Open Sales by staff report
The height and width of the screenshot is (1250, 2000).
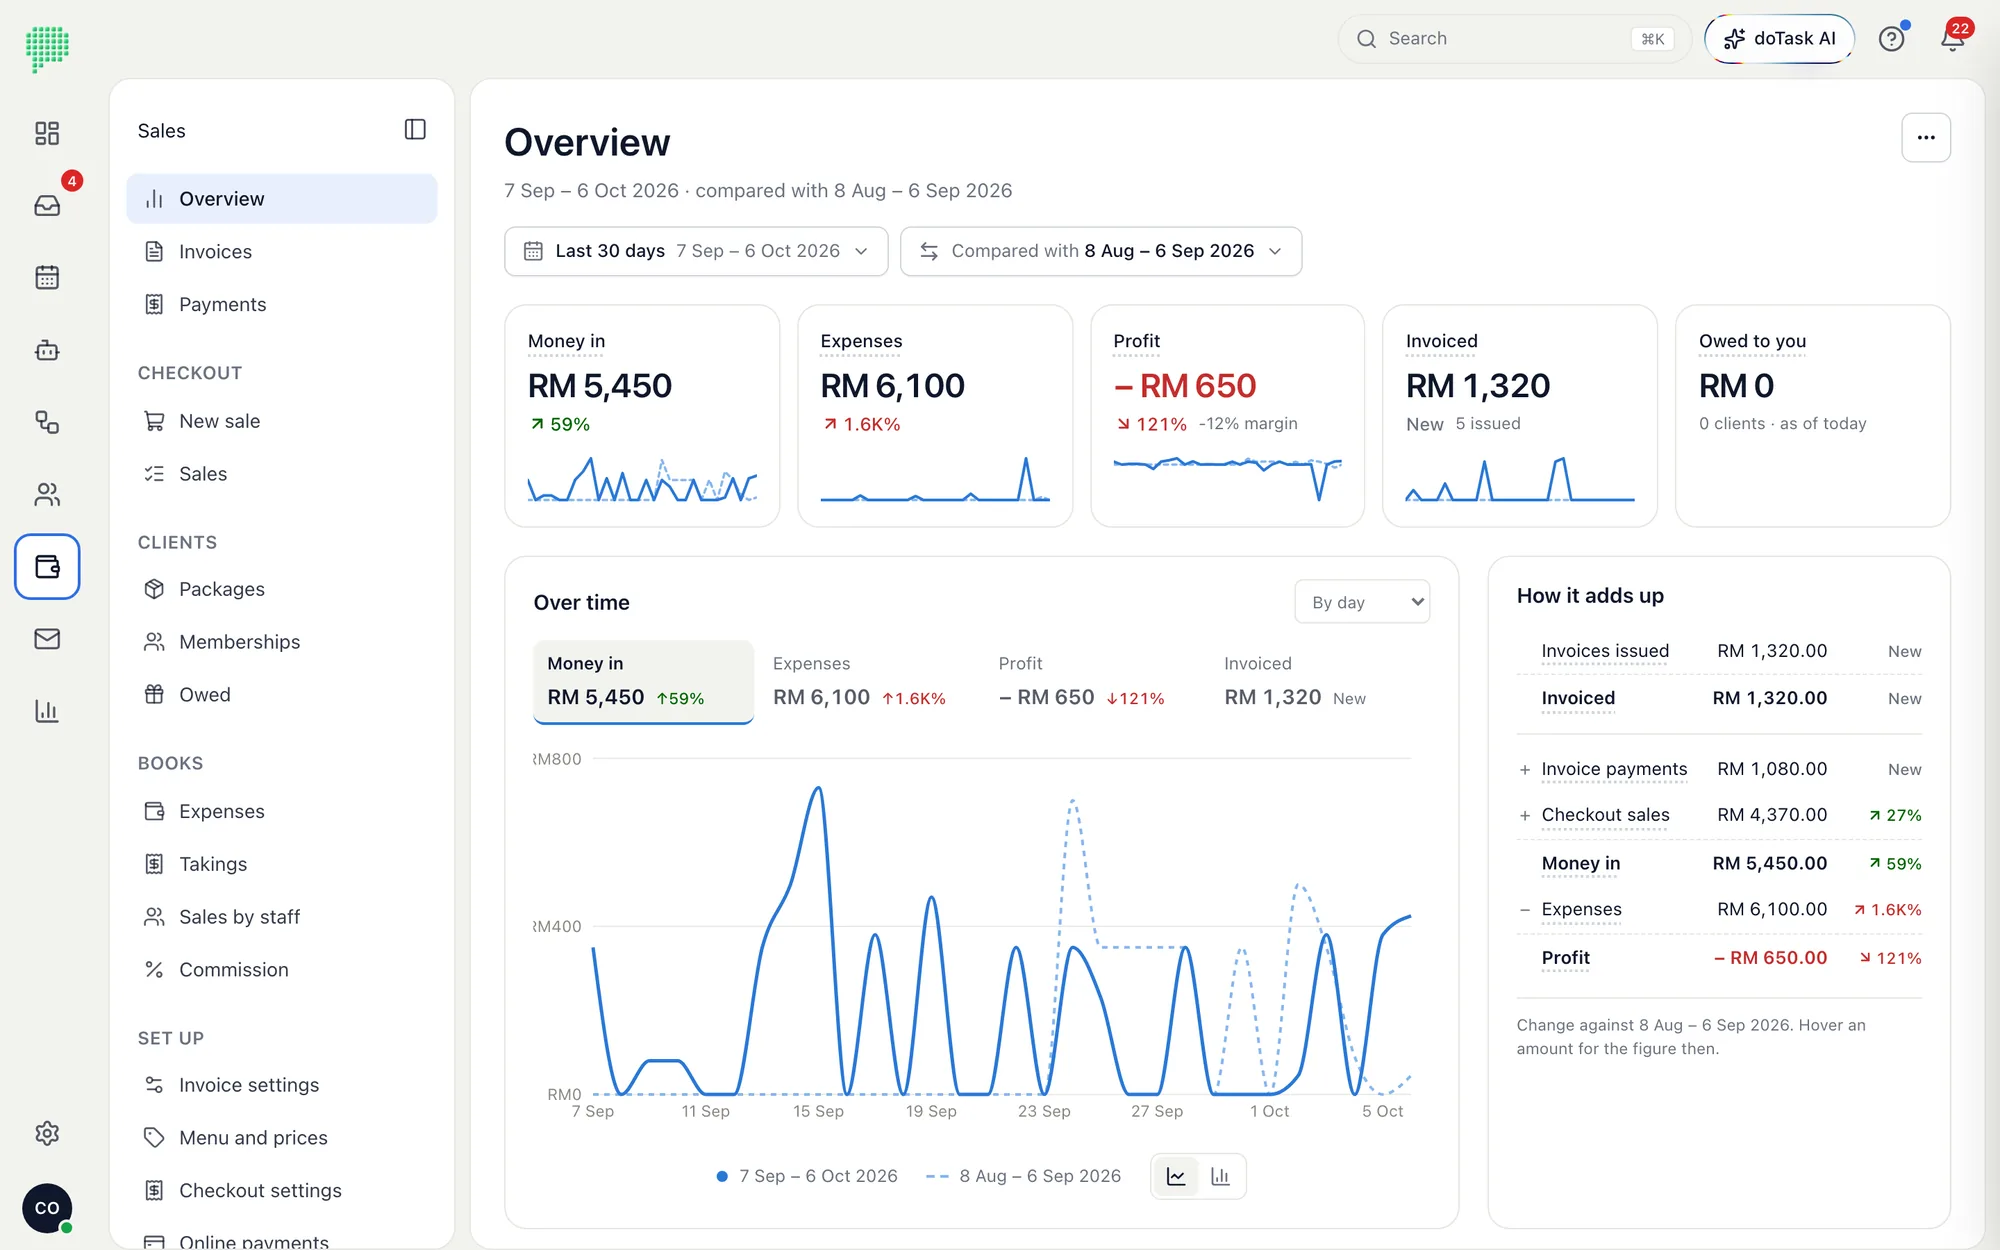(282, 917)
